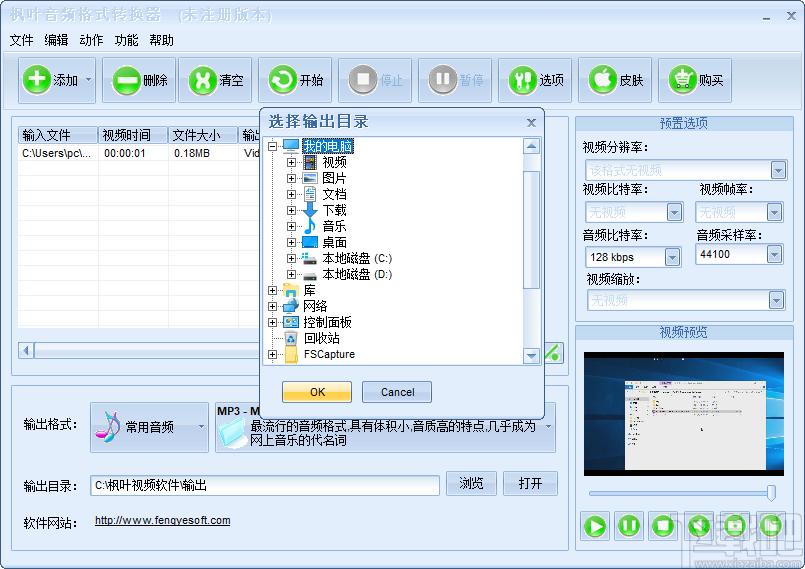Click the greyed Stop (停止) toolbar button
The image size is (805, 569).
tap(375, 80)
